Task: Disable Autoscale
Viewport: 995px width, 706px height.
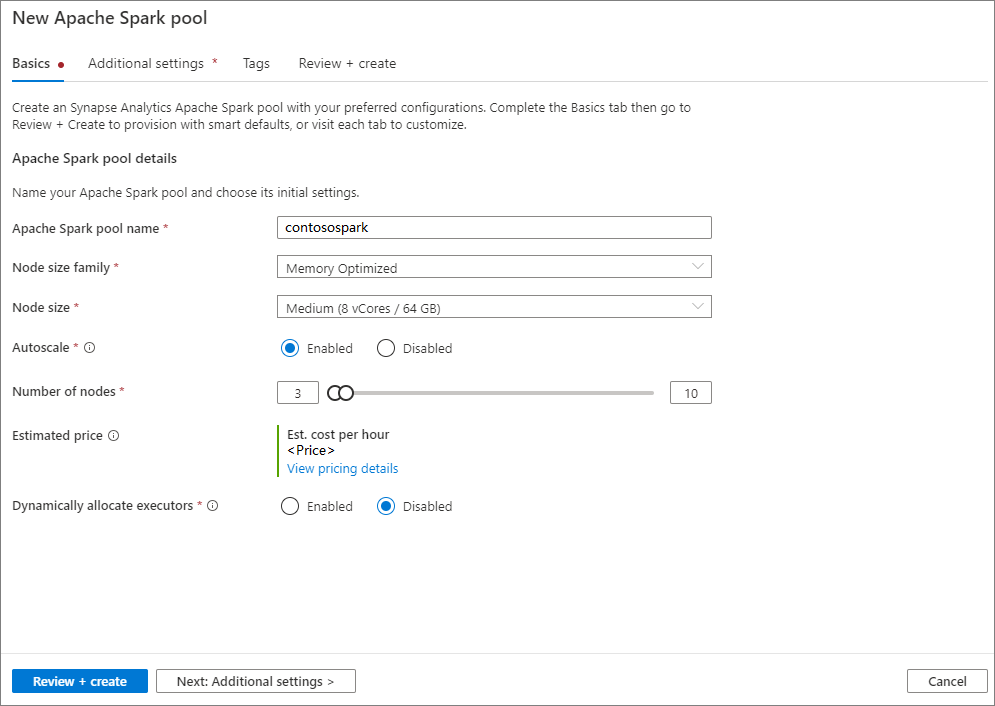Action: pyautogui.click(x=386, y=348)
